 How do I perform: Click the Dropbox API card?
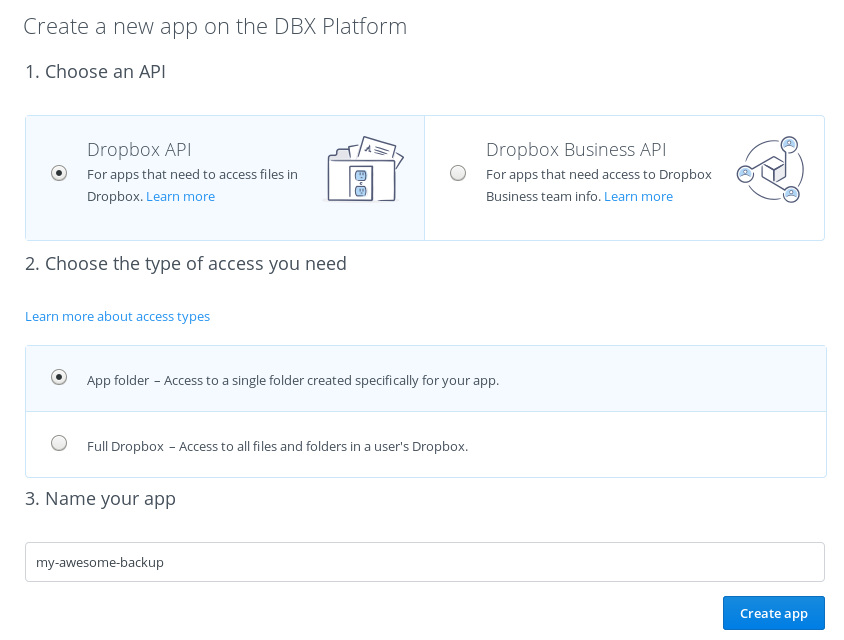tap(225, 177)
